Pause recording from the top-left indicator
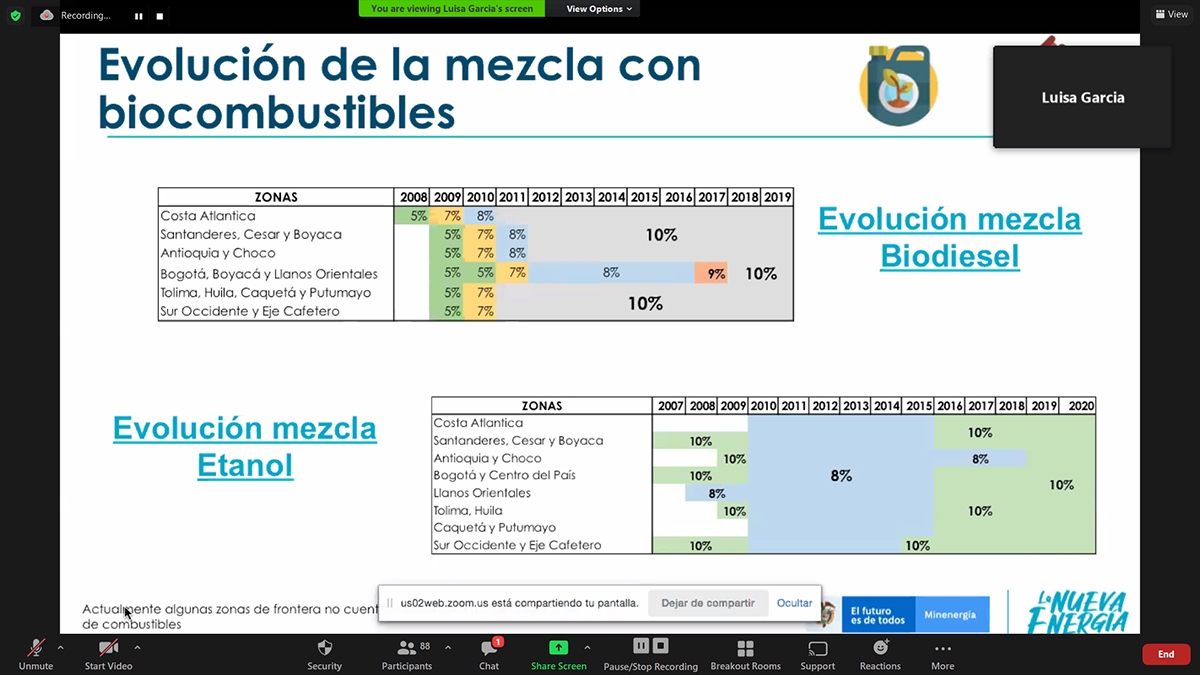 click(x=139, y=16)
